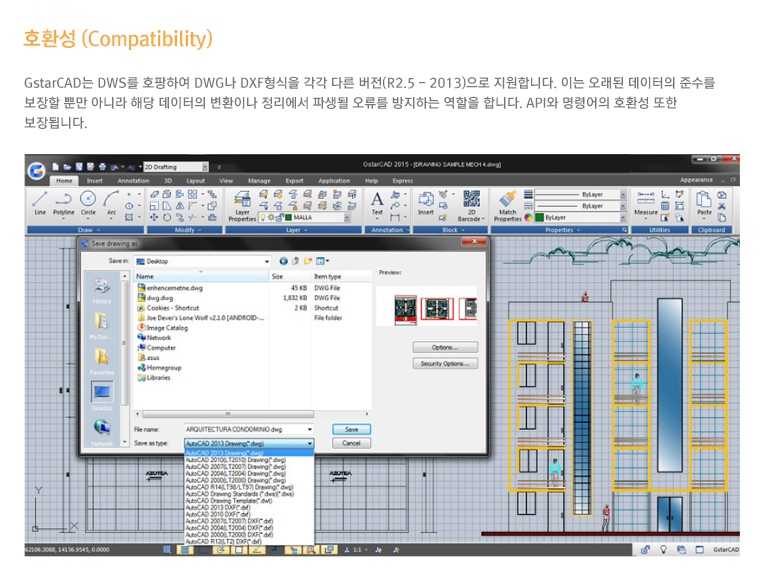Screen dimensions: 760x580
Task: Click the Security Options button
Action: tap(445, 364)
